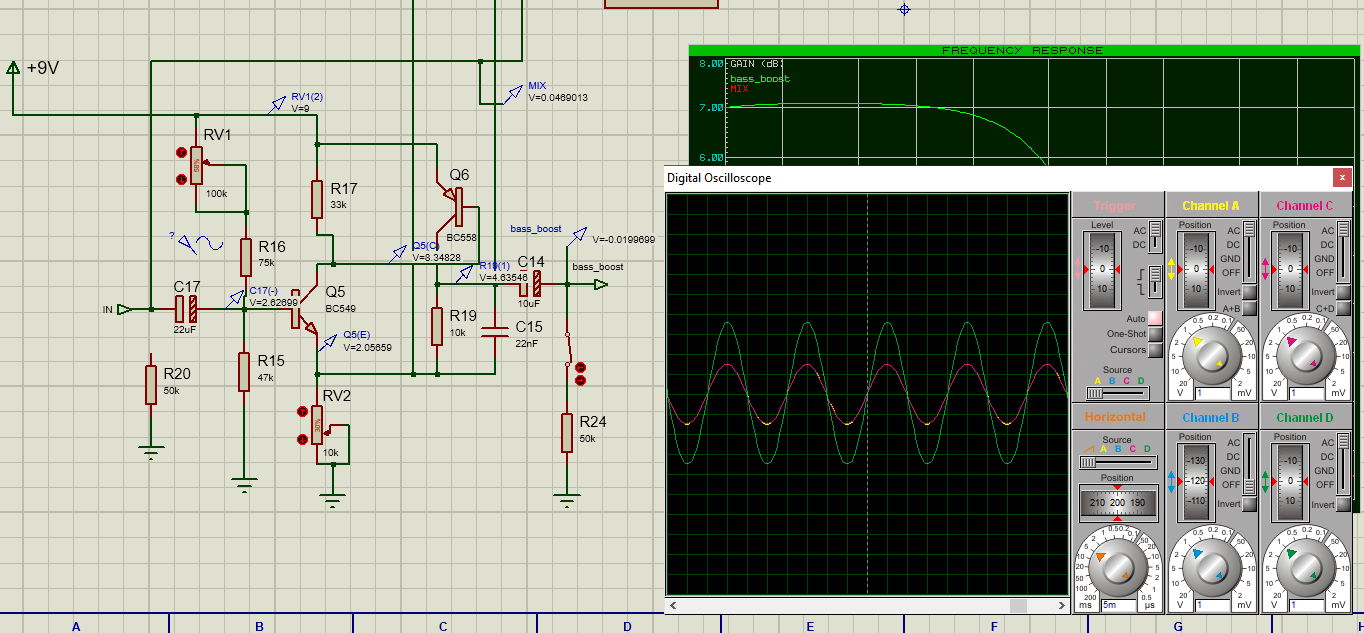The height and width of the screenshot is (633, 1364).
Task: Select capacitor C14 symbol
Action: click(531, 284)
